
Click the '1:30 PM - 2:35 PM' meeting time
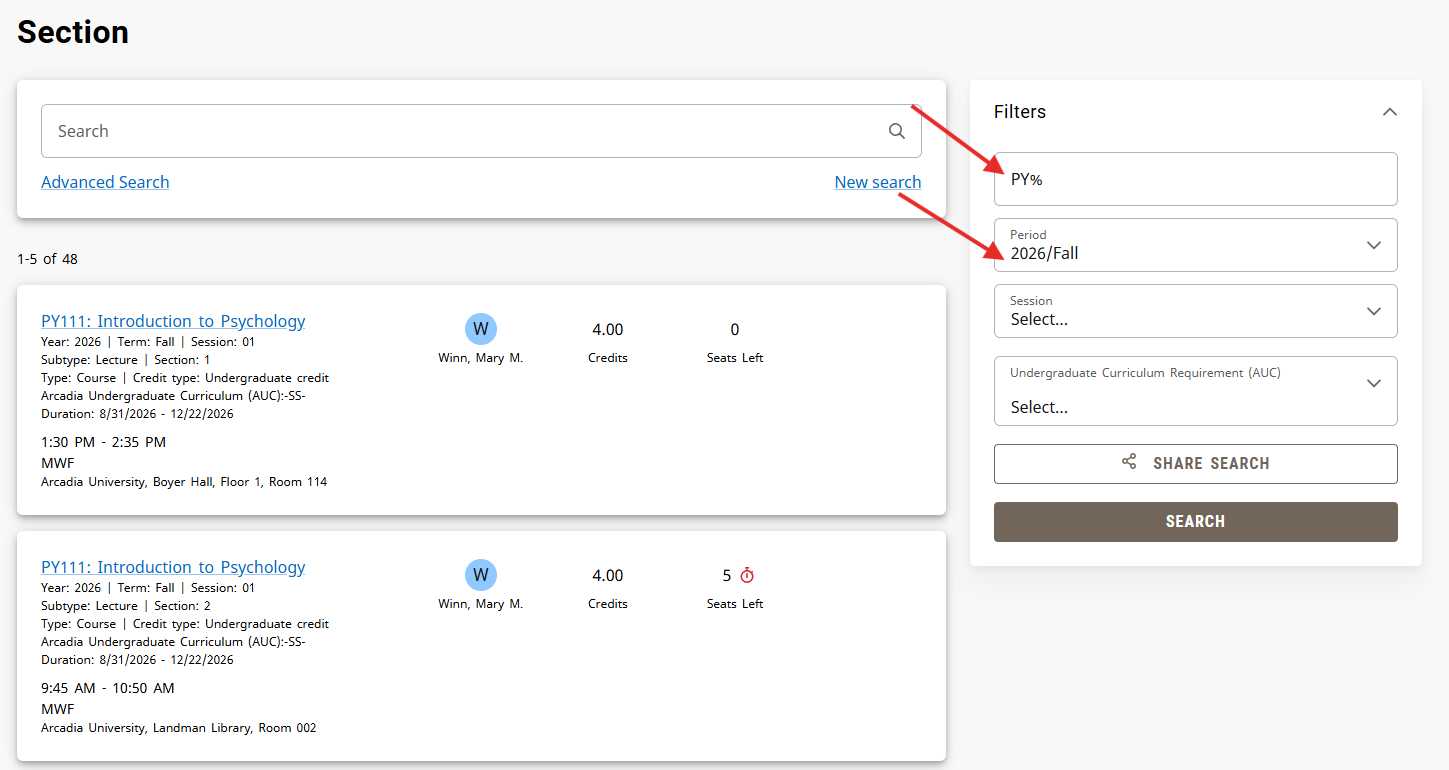coord(103,442)
